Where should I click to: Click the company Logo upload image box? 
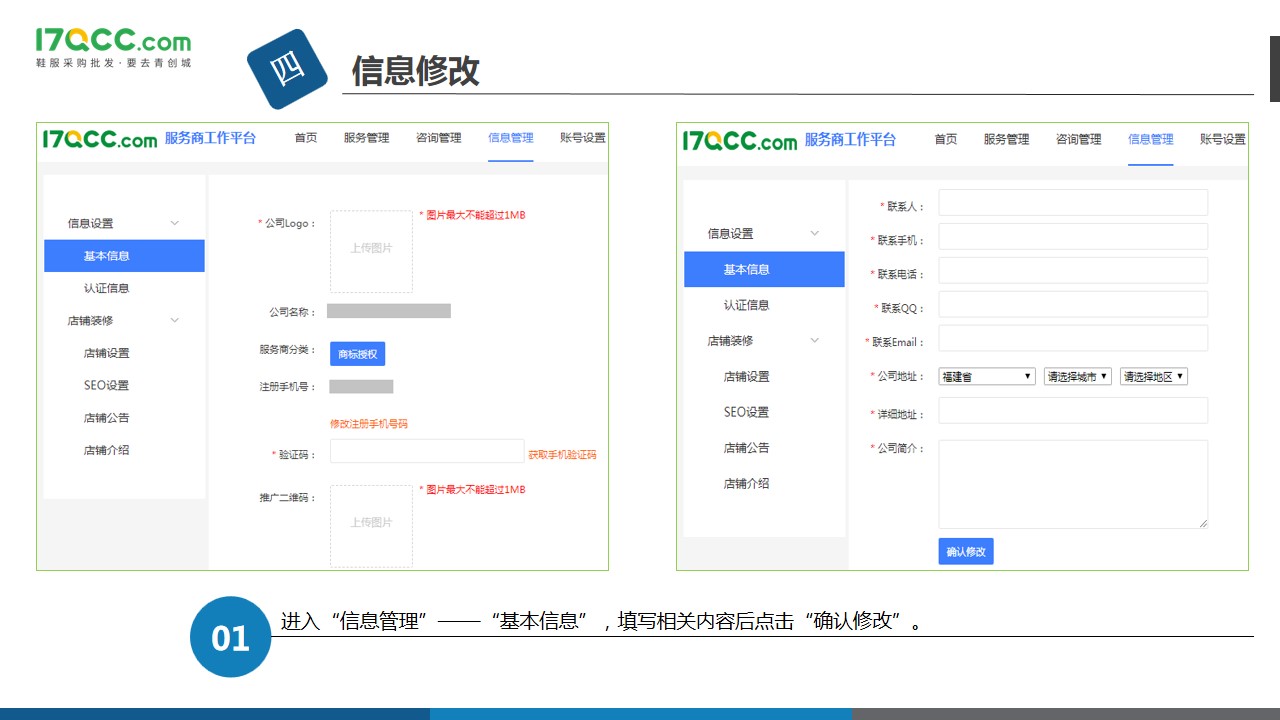tap(371, 250)
